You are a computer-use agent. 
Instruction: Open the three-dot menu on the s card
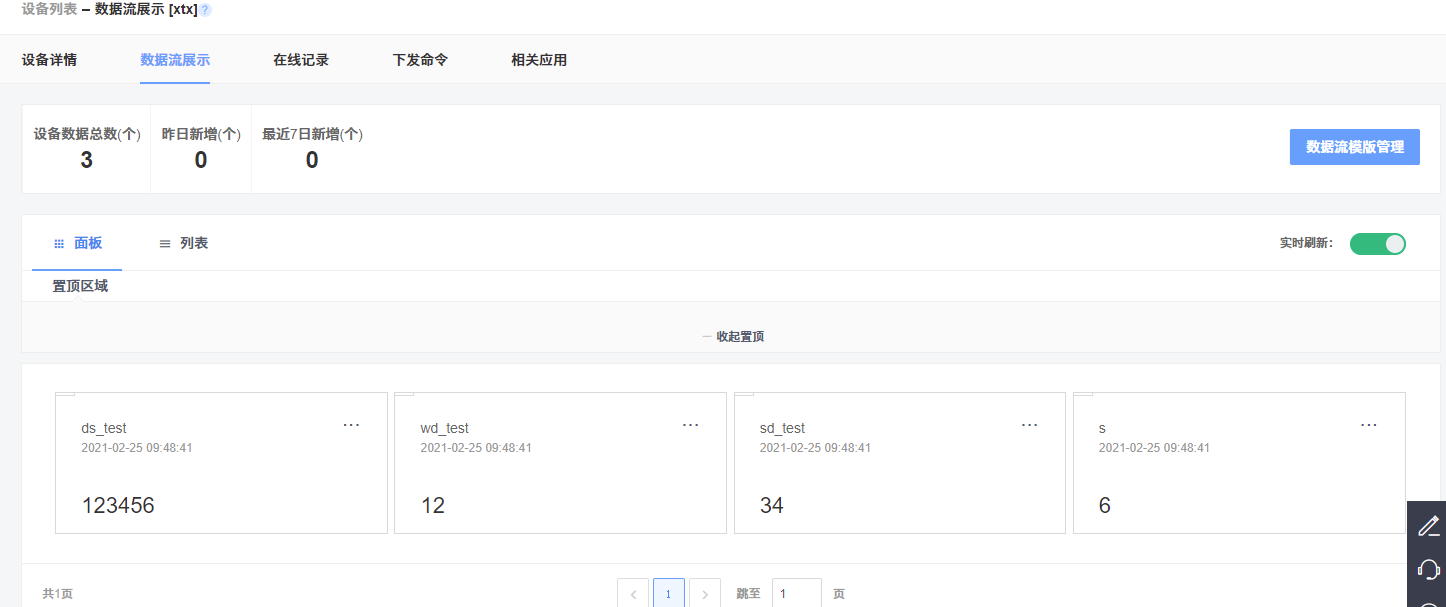(x=1368, y=425)
